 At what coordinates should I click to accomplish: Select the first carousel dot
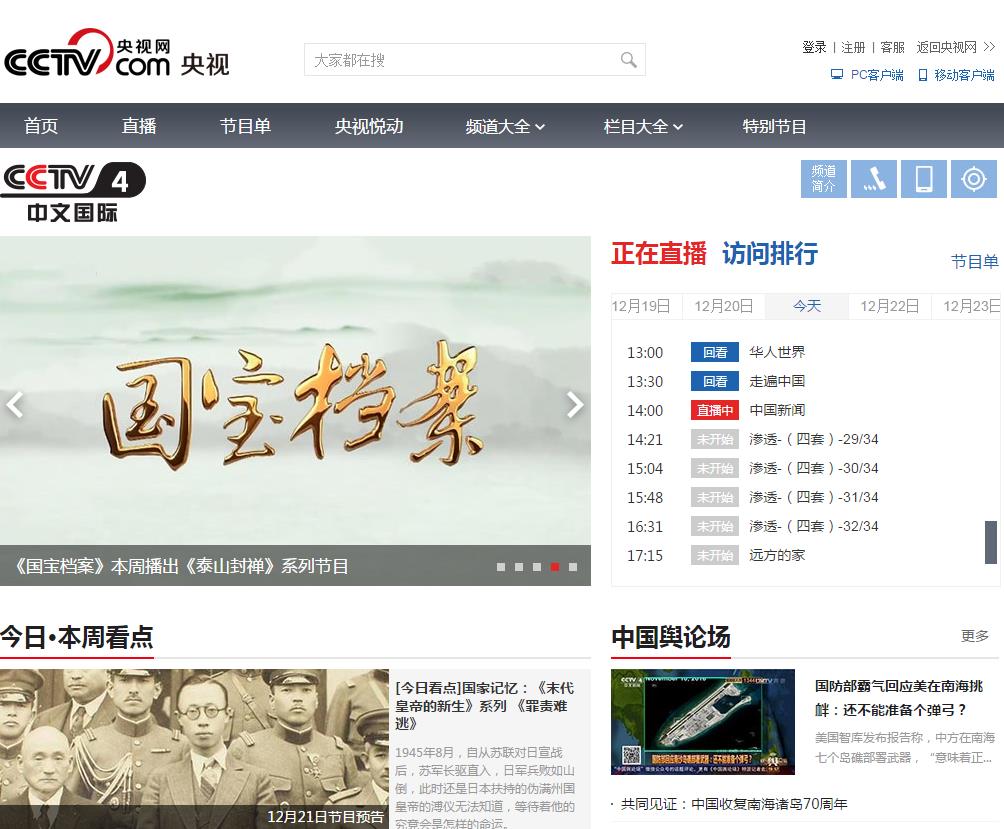(501, 567)
